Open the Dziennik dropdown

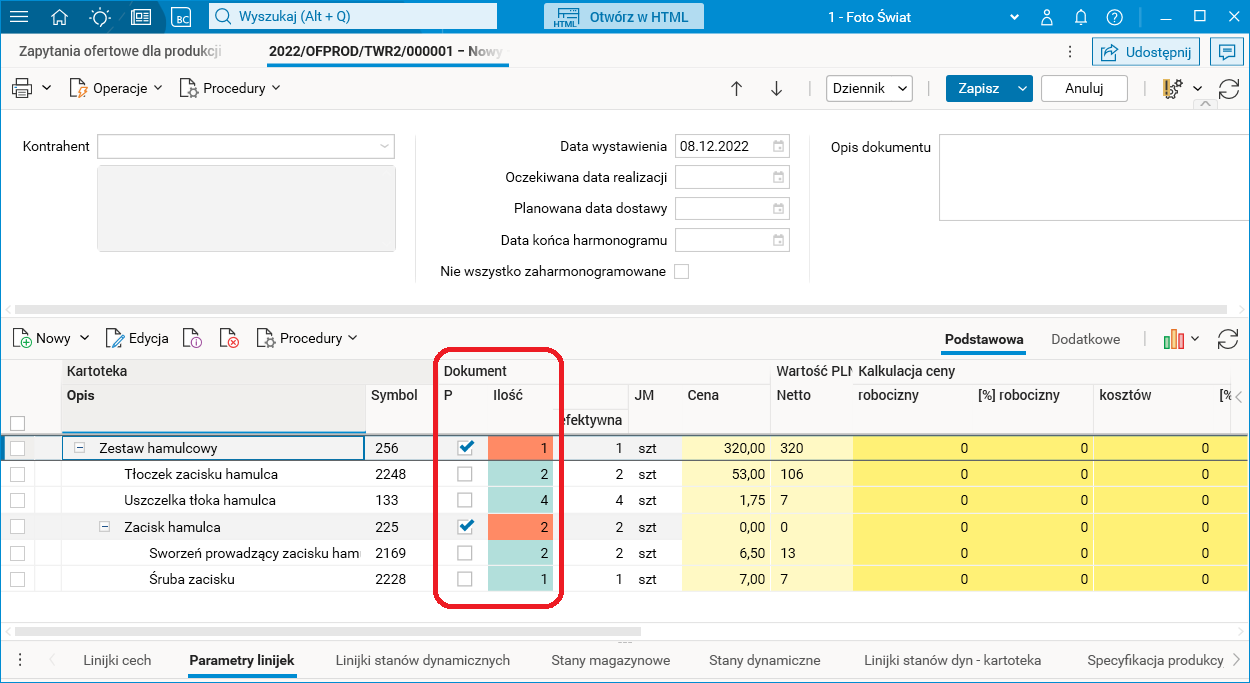870,88
